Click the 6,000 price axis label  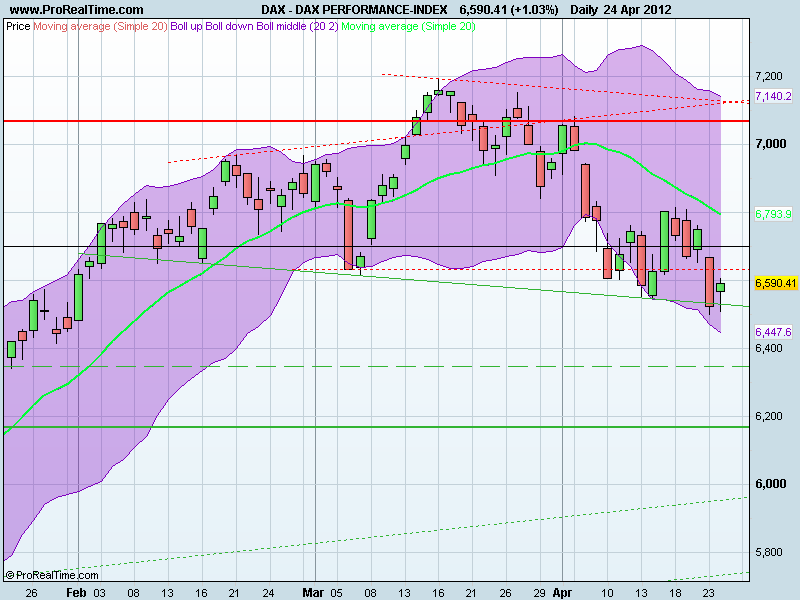pos(770,484)
